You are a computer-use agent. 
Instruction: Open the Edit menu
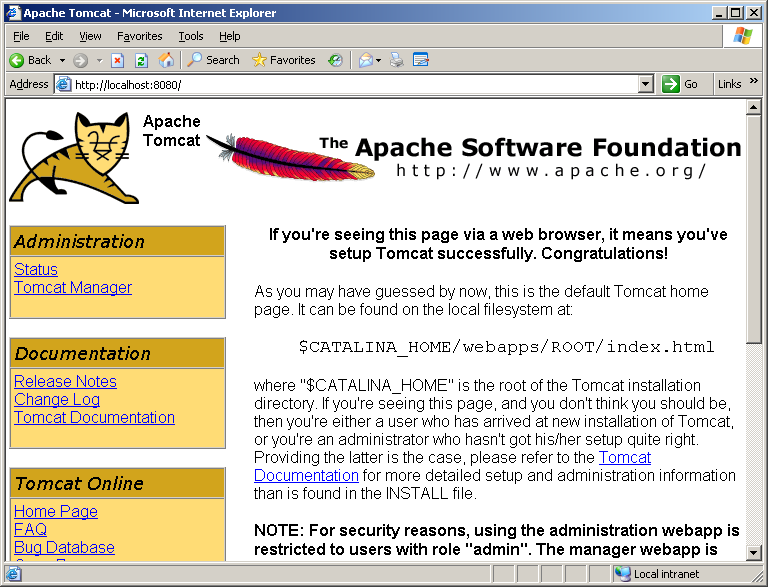[x=54, y=36]
